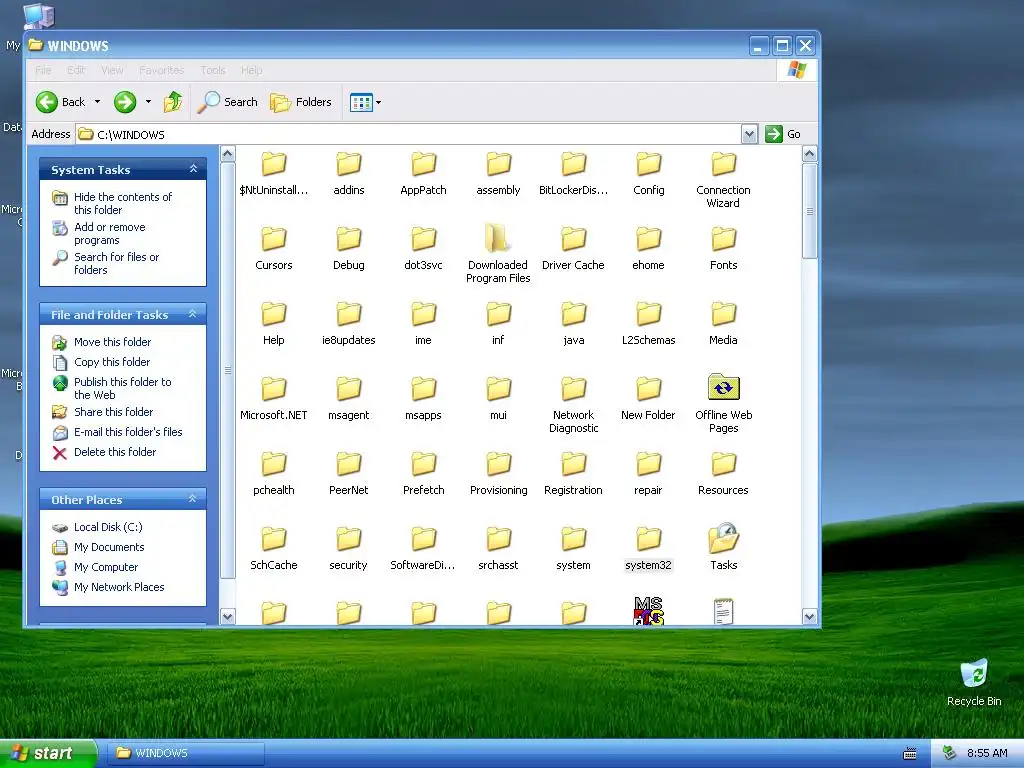Expand the Back history dropdown arrow
This screenshot has width=1024, height=768.
[97, 102]
